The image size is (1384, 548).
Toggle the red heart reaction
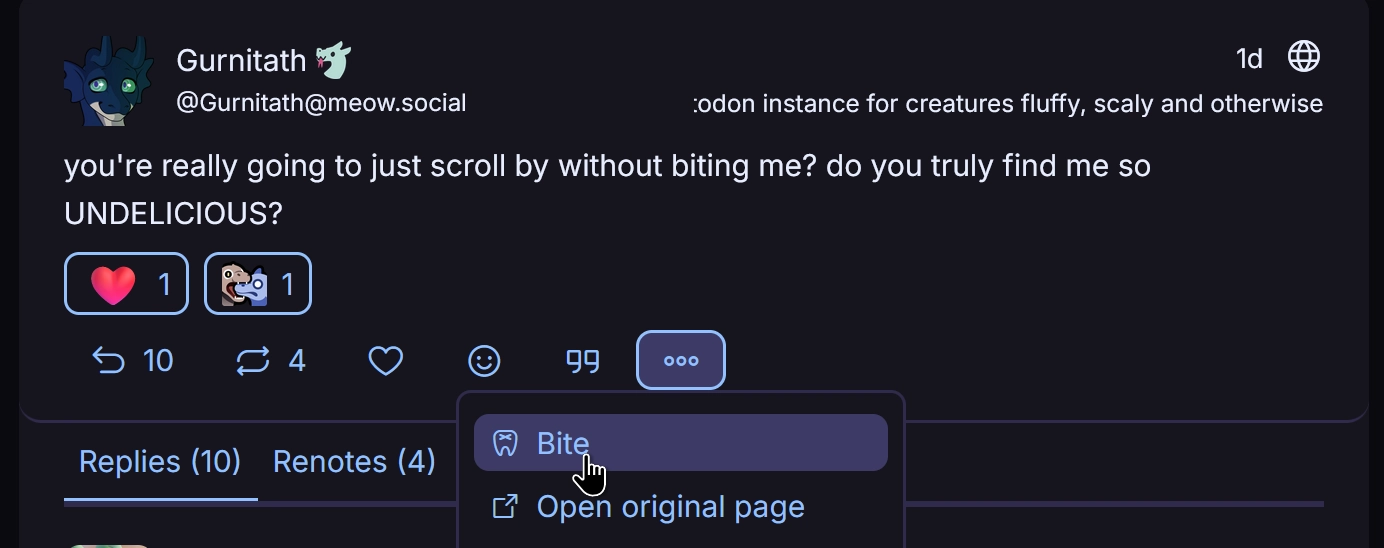127,284
